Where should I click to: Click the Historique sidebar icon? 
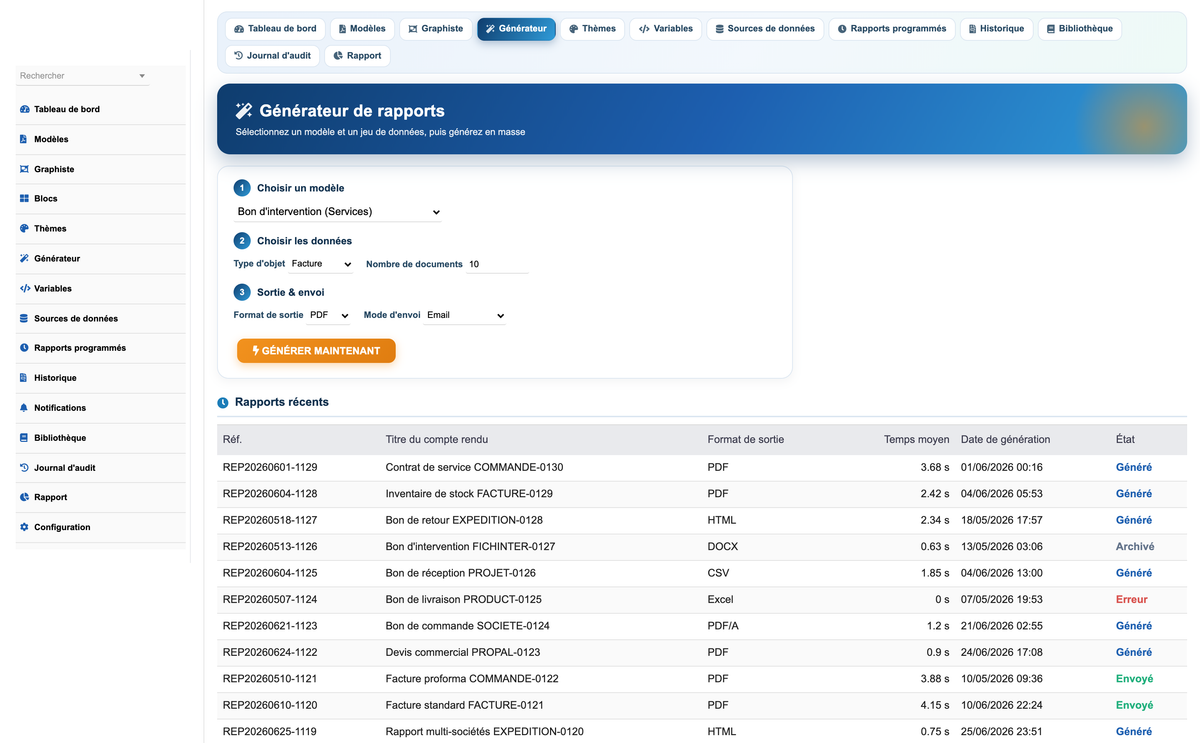tap(24, 378)
